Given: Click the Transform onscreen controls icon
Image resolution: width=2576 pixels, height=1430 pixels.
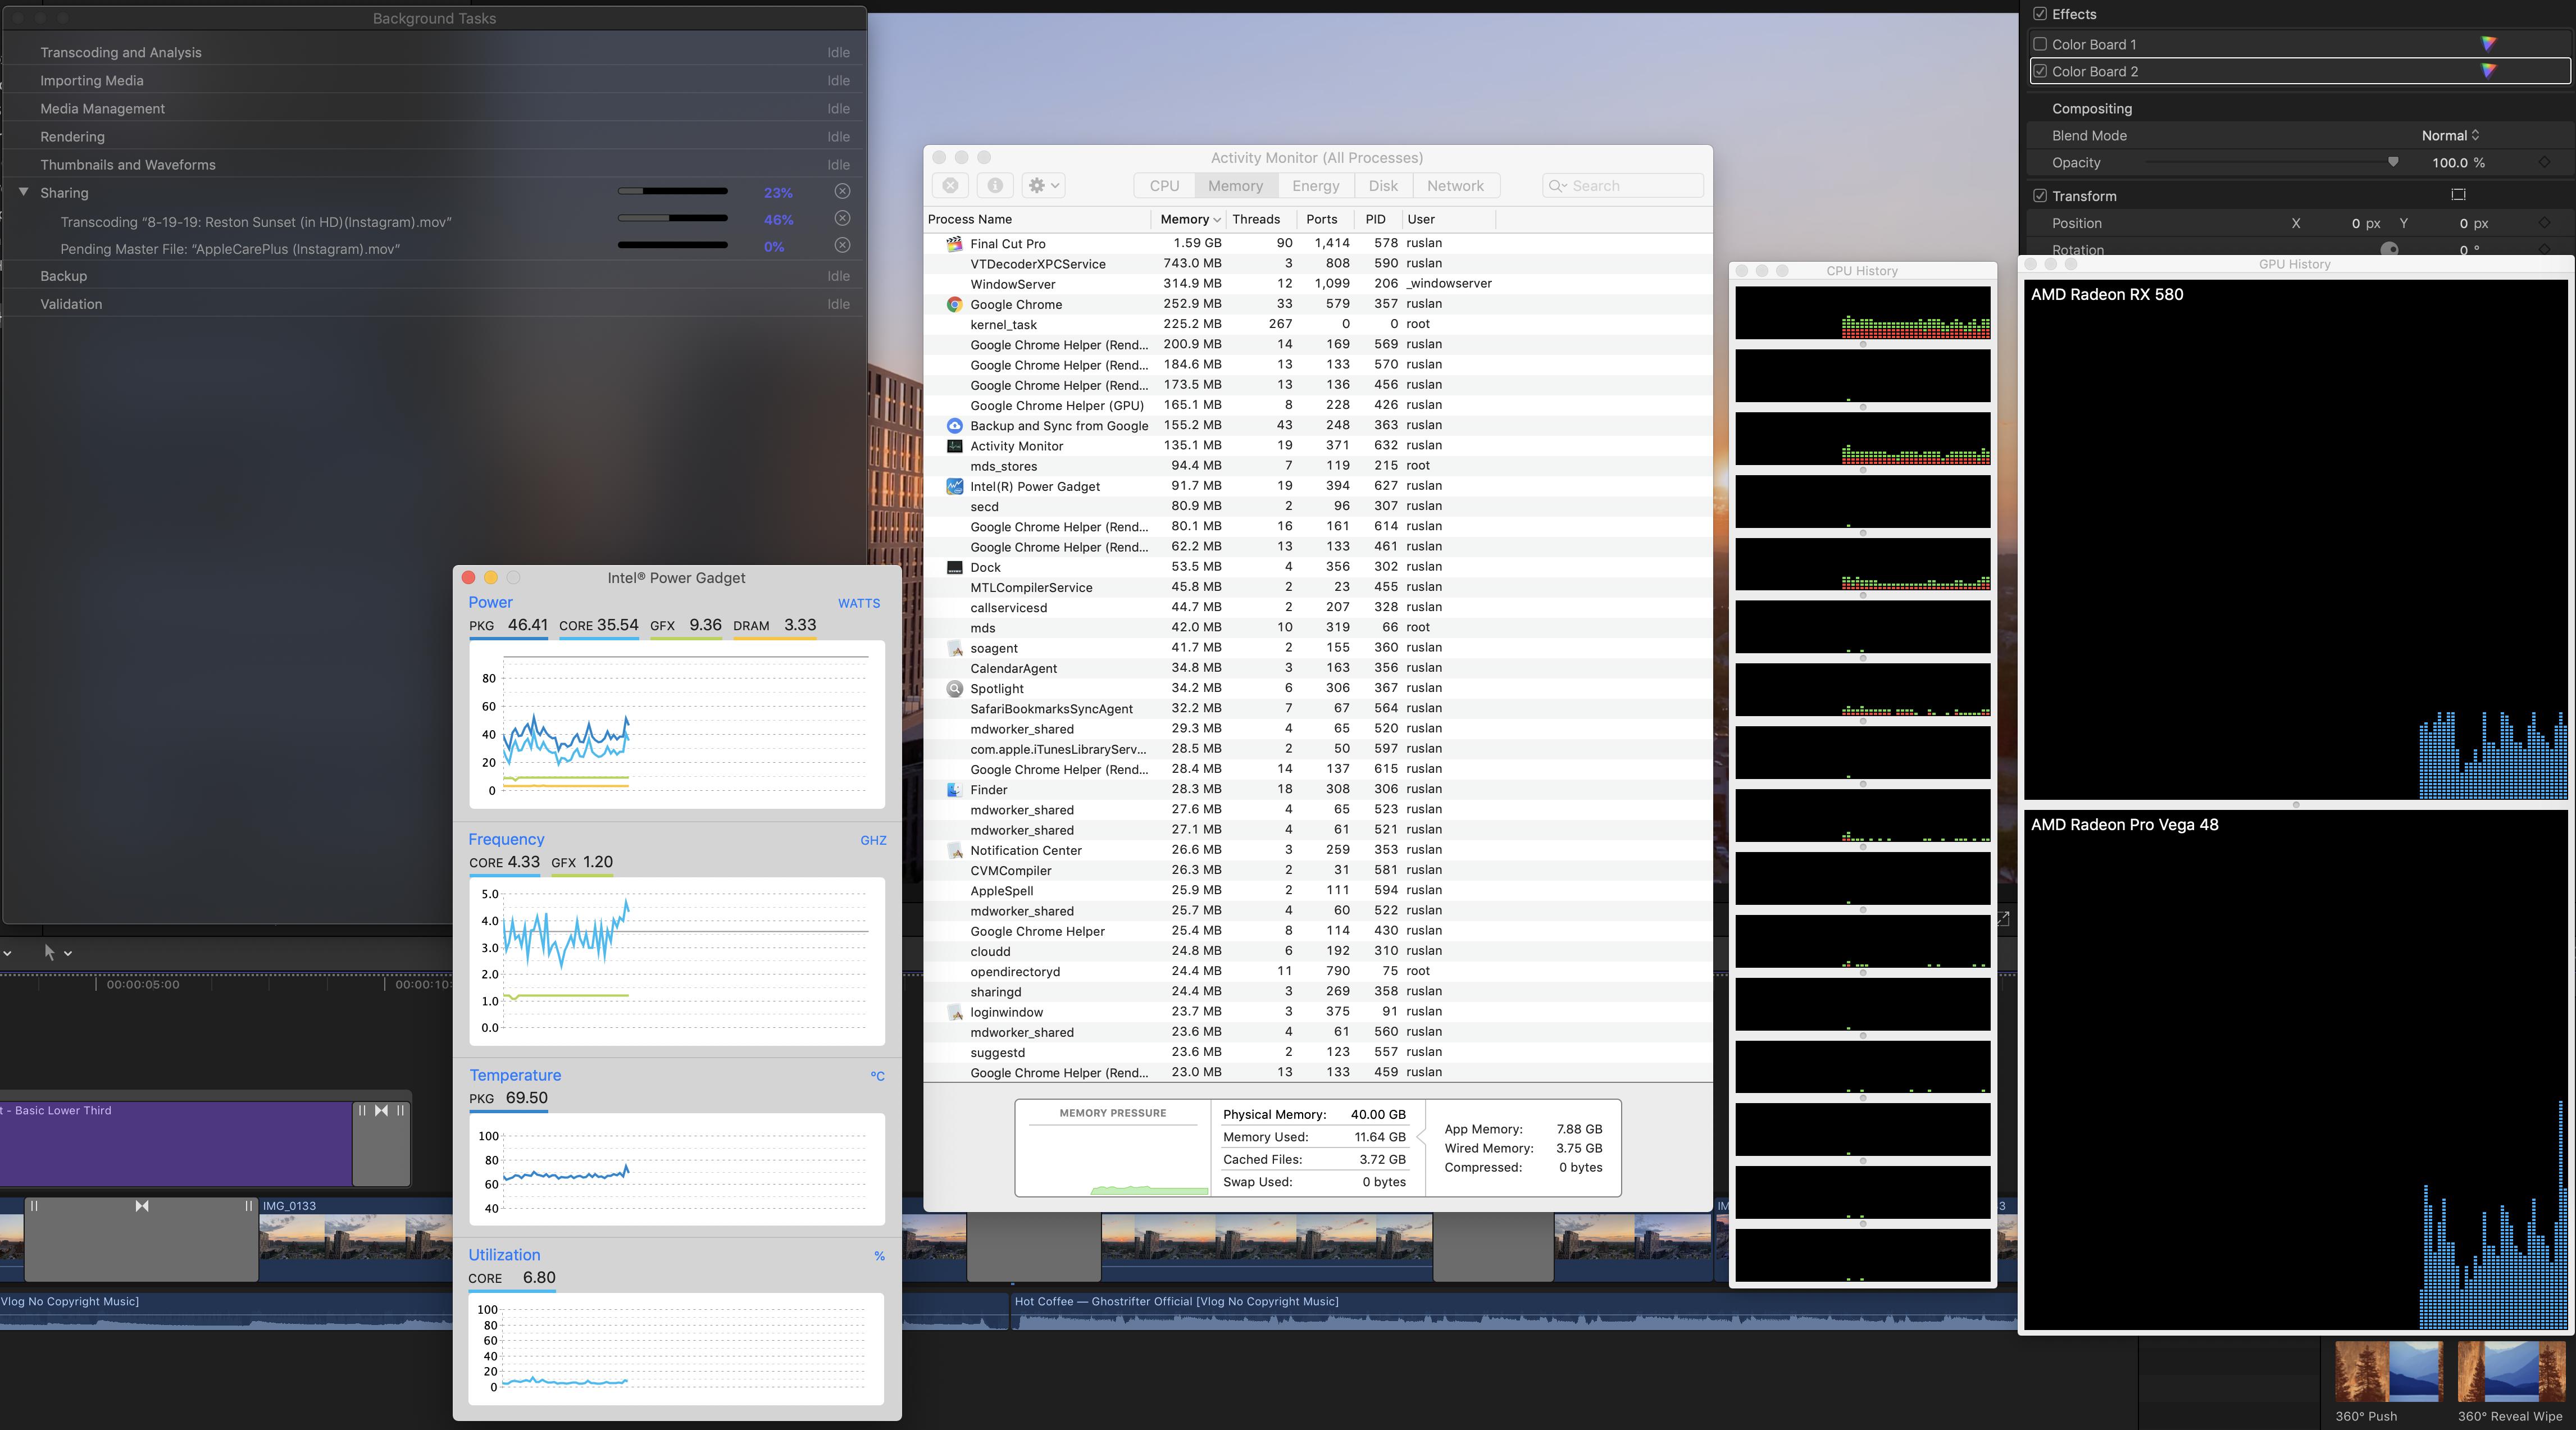Looking at the screenshot, I should [2458, 195].
